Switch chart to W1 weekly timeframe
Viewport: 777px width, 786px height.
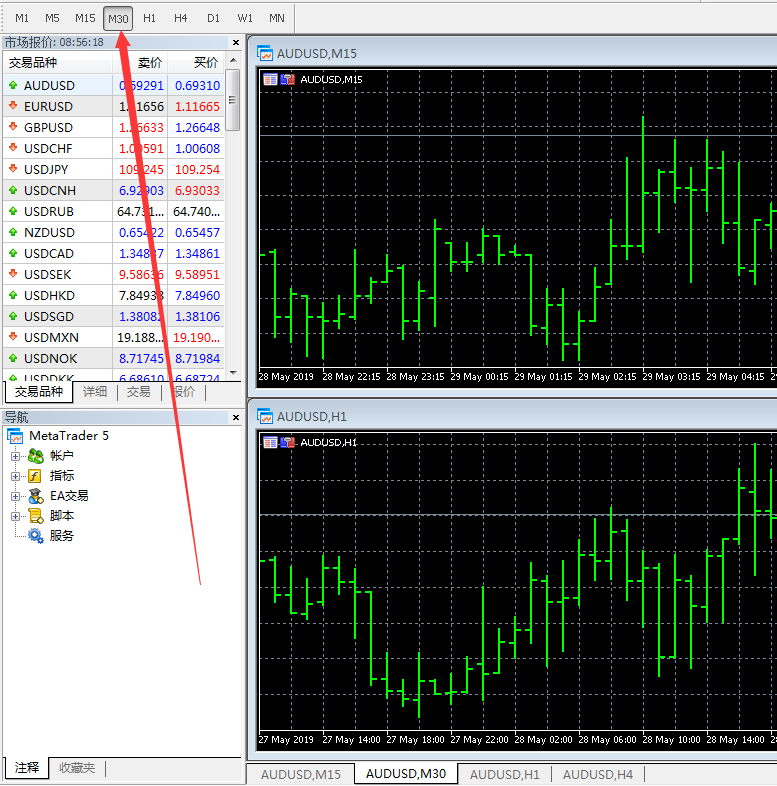click(x=245, y=19)
